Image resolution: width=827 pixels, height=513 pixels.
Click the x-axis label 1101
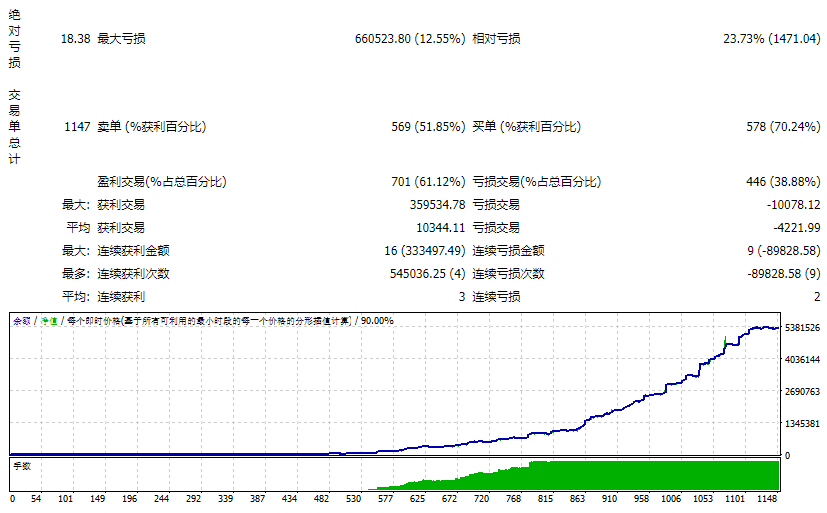point(735,499)
